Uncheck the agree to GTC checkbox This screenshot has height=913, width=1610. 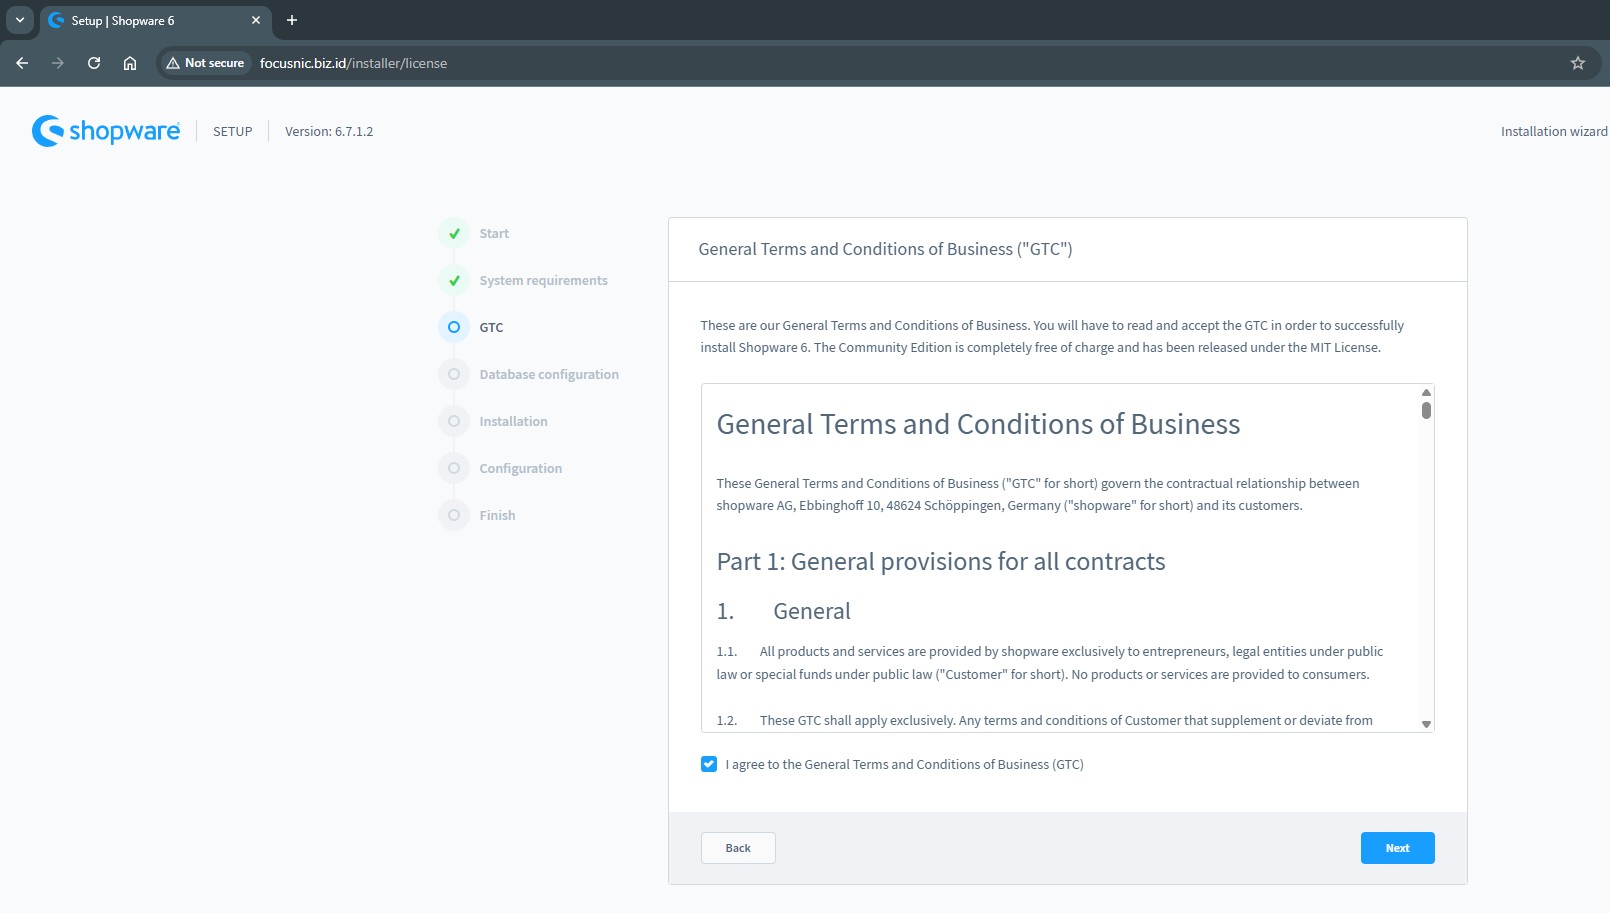pyautogui.click(x=709, y=764)
